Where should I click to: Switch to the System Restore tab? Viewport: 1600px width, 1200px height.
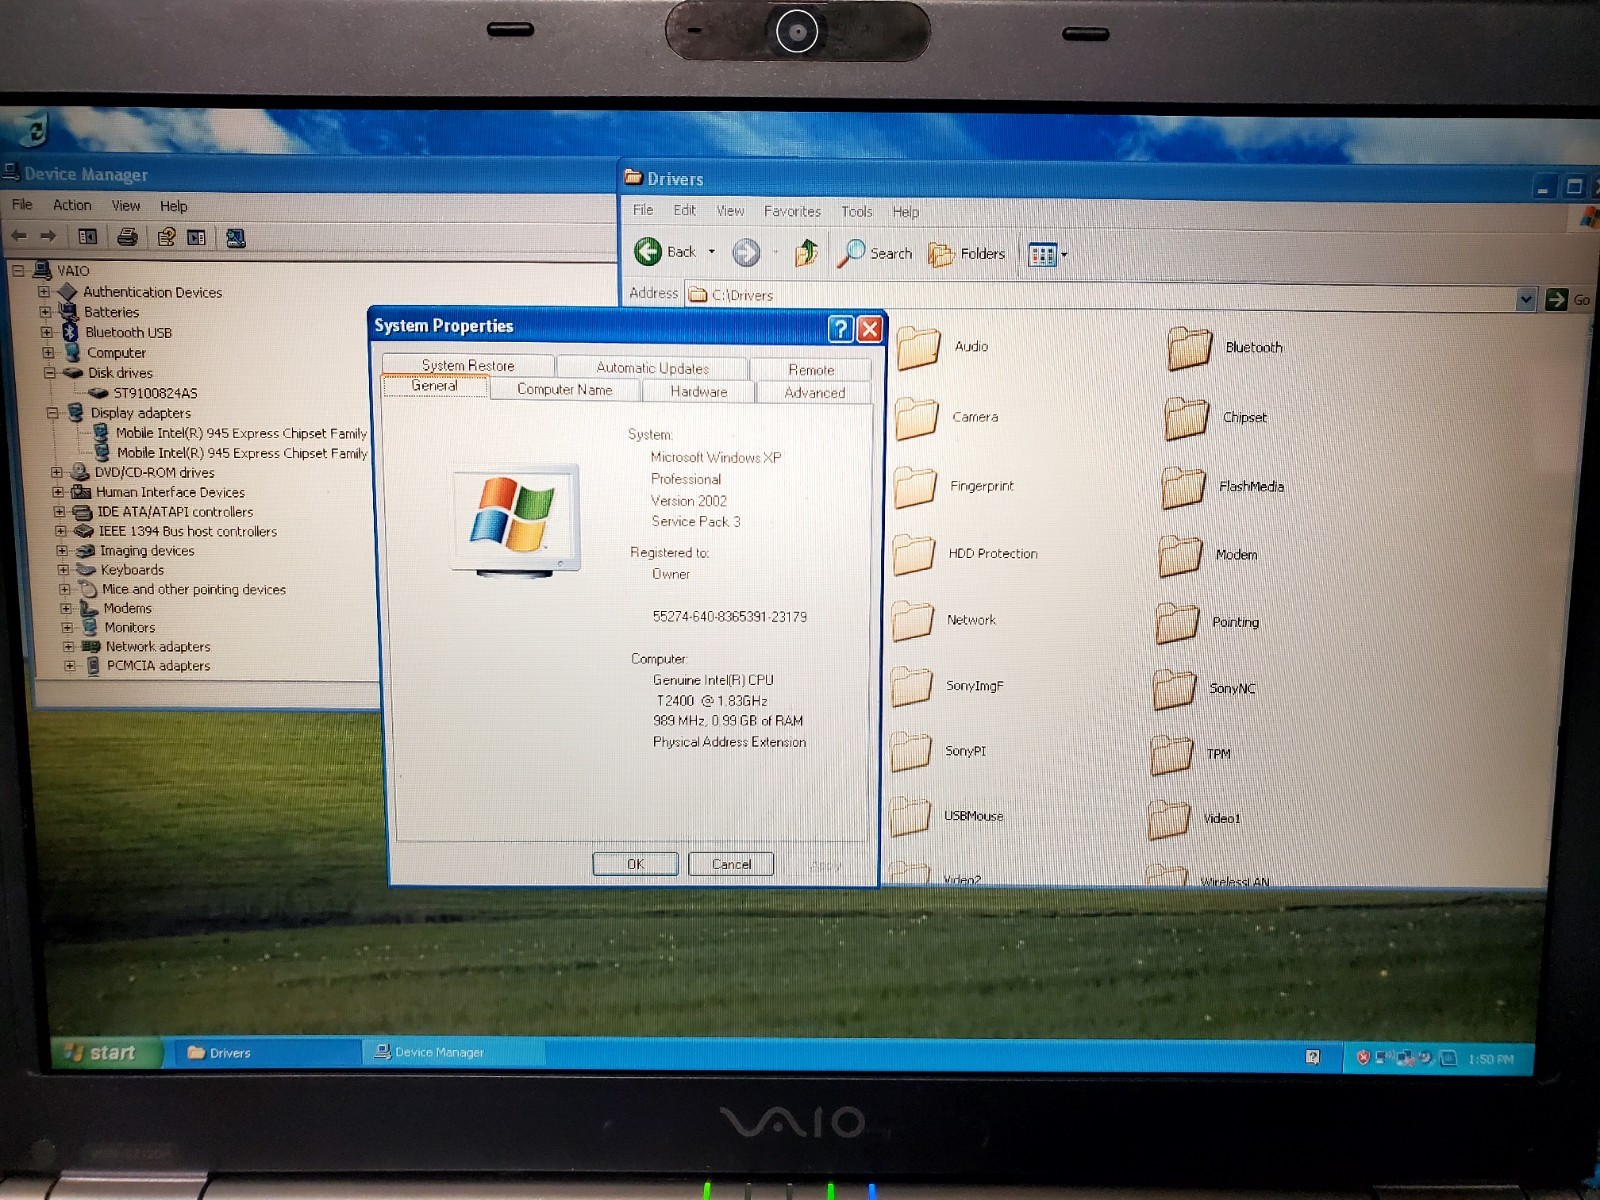pyautogui.click(x=468, y=365)
